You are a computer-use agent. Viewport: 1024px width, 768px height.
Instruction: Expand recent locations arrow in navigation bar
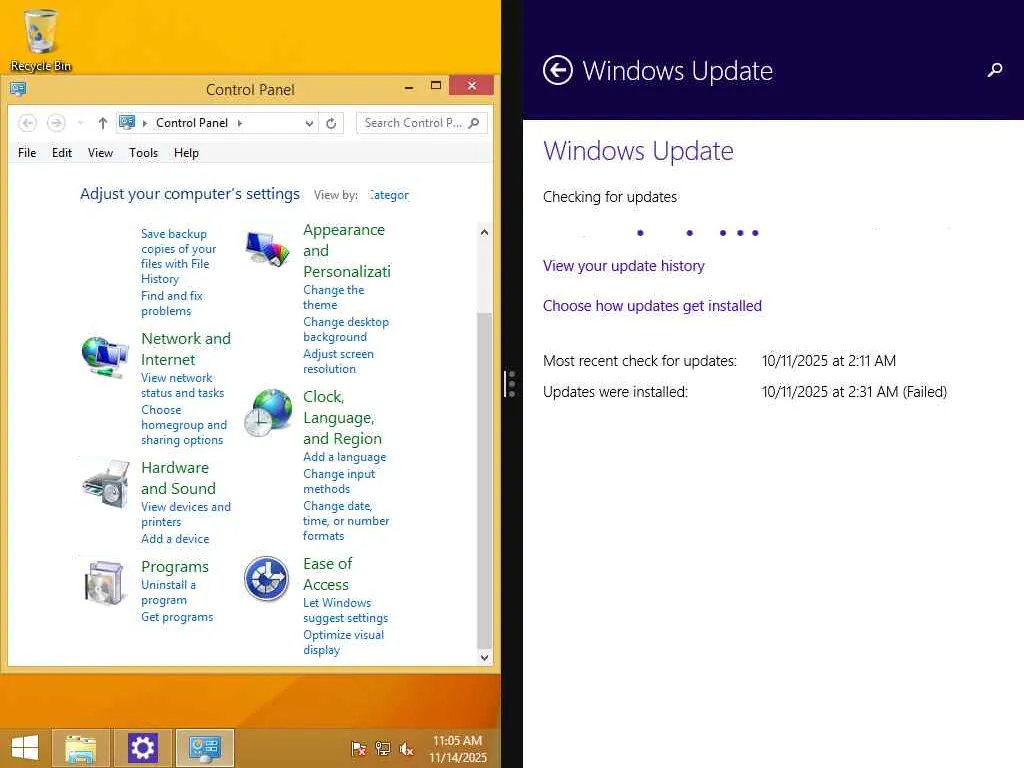tap(80, 123)
